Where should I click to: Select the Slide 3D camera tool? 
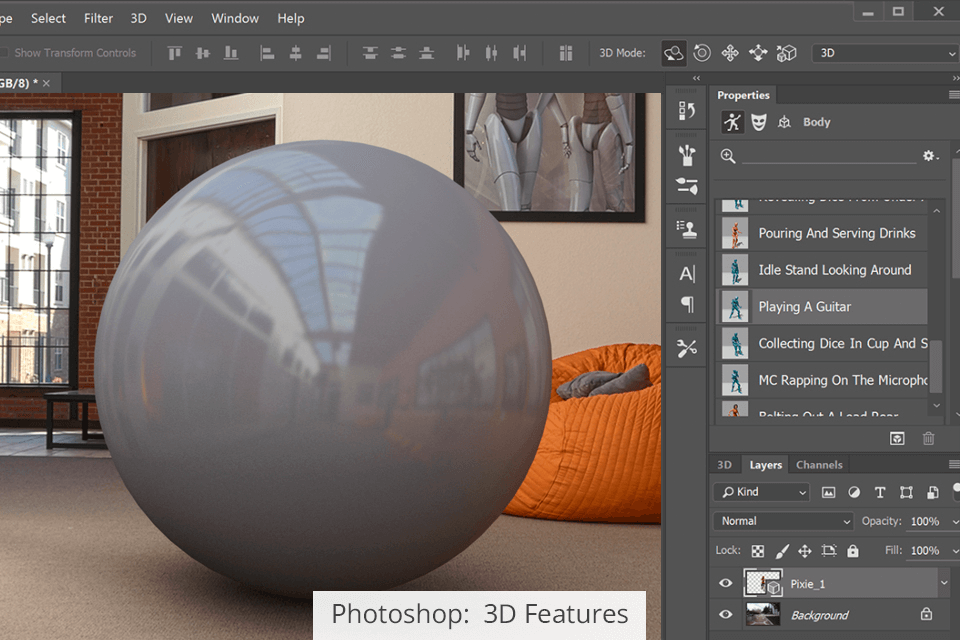click(758, 53)
